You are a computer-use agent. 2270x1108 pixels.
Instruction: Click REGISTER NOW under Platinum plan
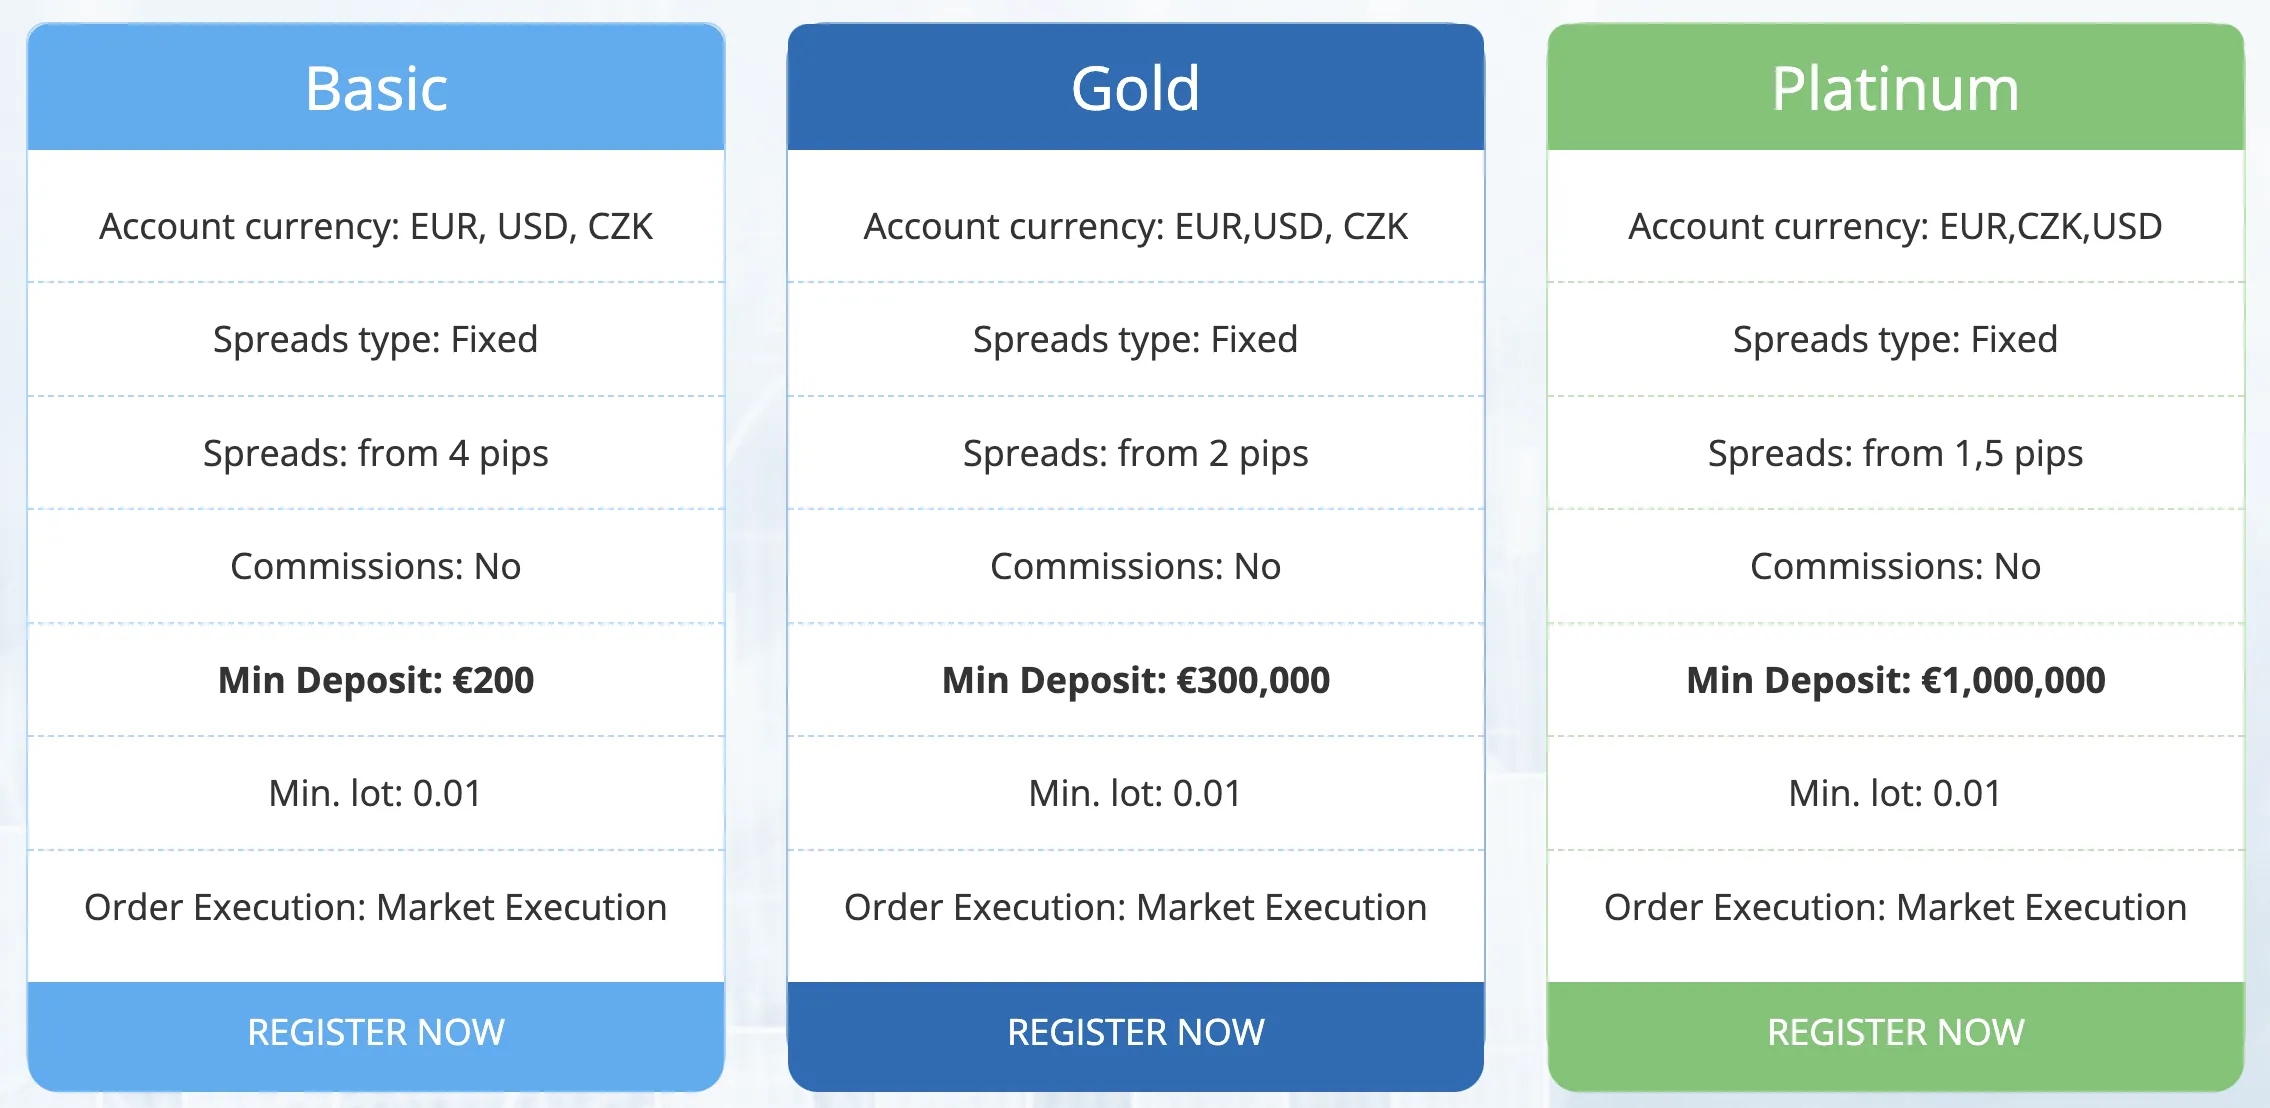[x=1896, y=1034]
